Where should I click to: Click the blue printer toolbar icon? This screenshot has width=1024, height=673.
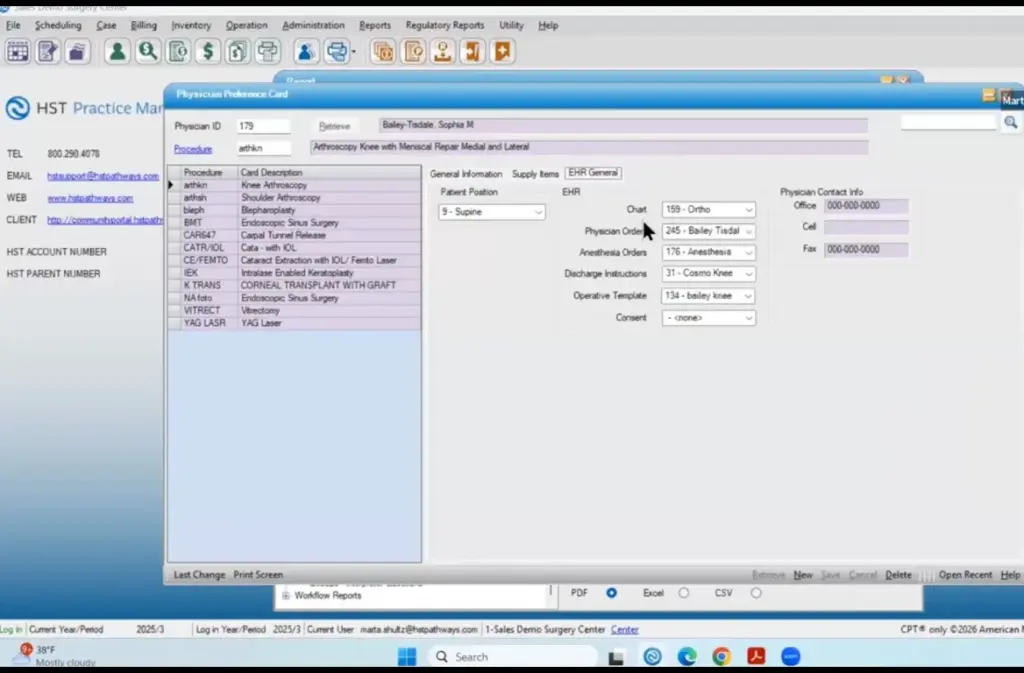tap(336, 52)
